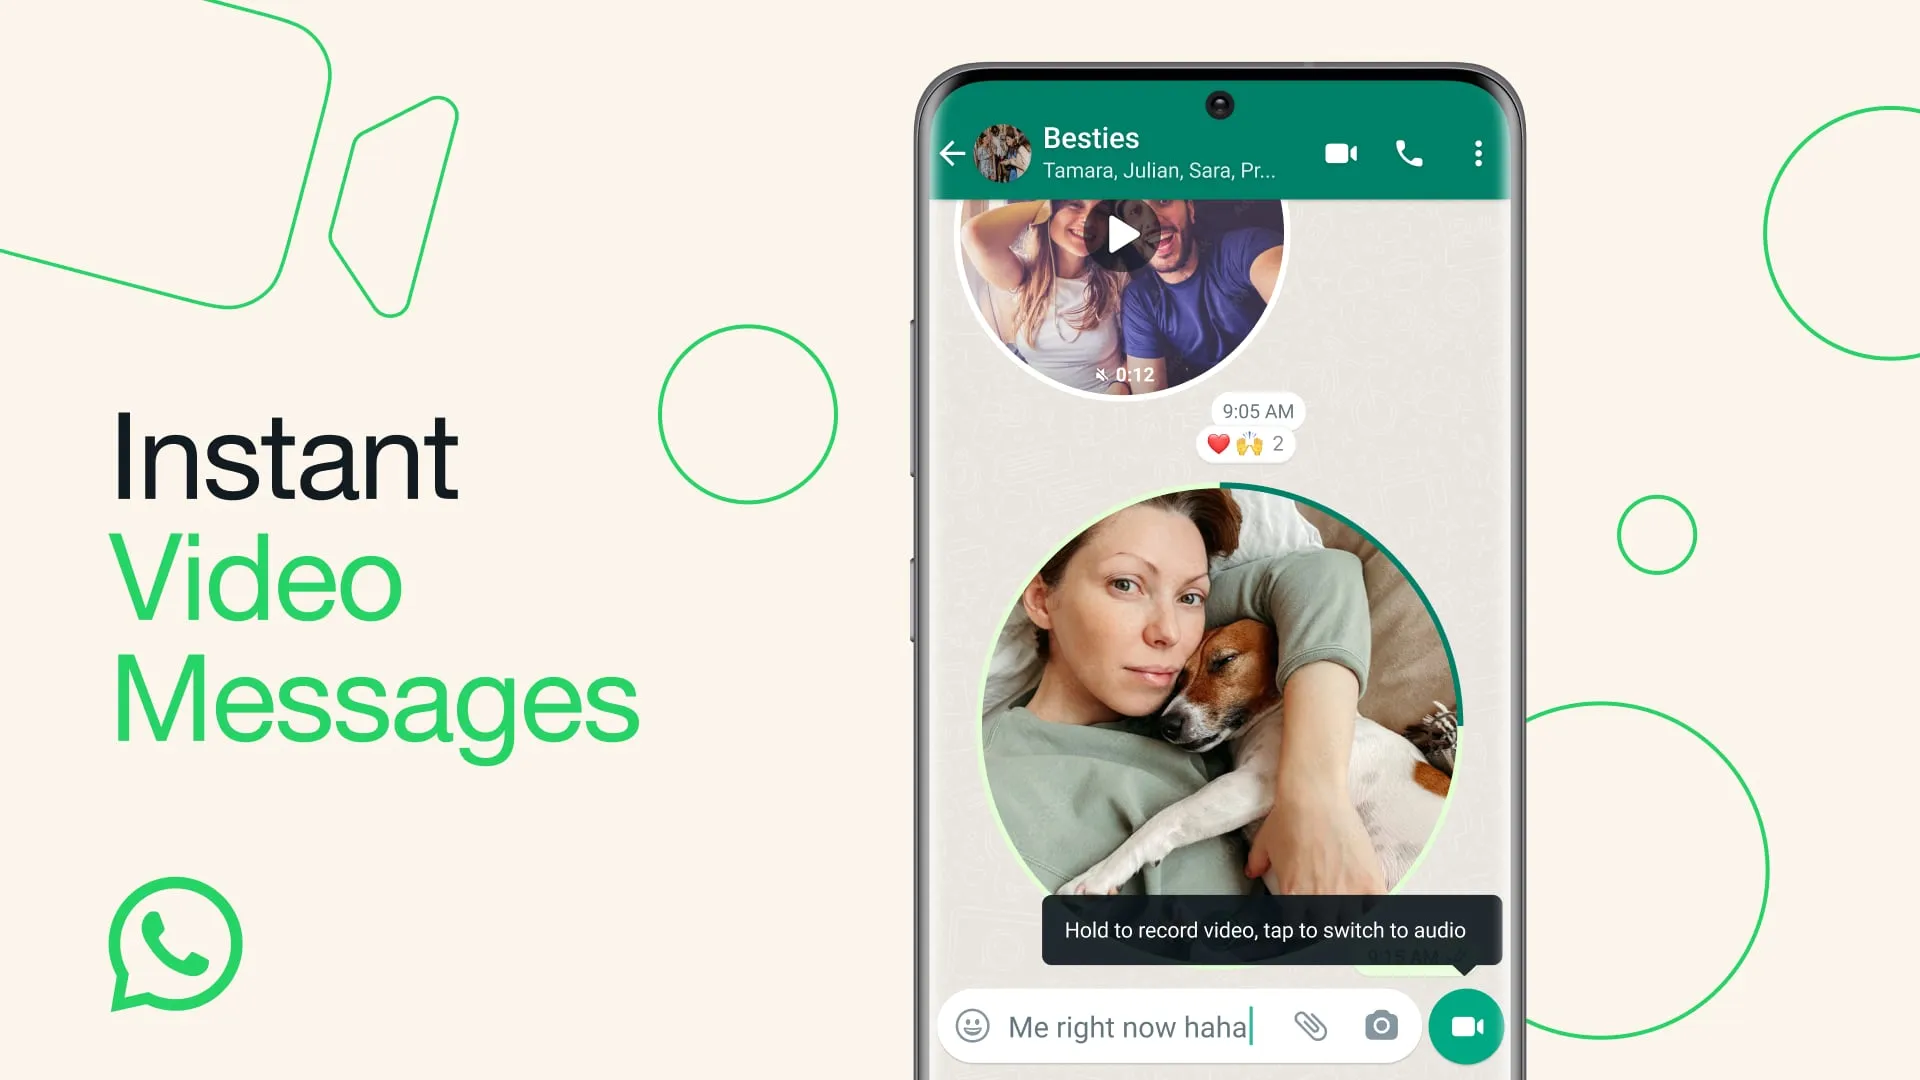Screen dimensions: 1920x1080
Task: Select the video message tooltip
Action: pyautogui.click(x=1265, y=930)
